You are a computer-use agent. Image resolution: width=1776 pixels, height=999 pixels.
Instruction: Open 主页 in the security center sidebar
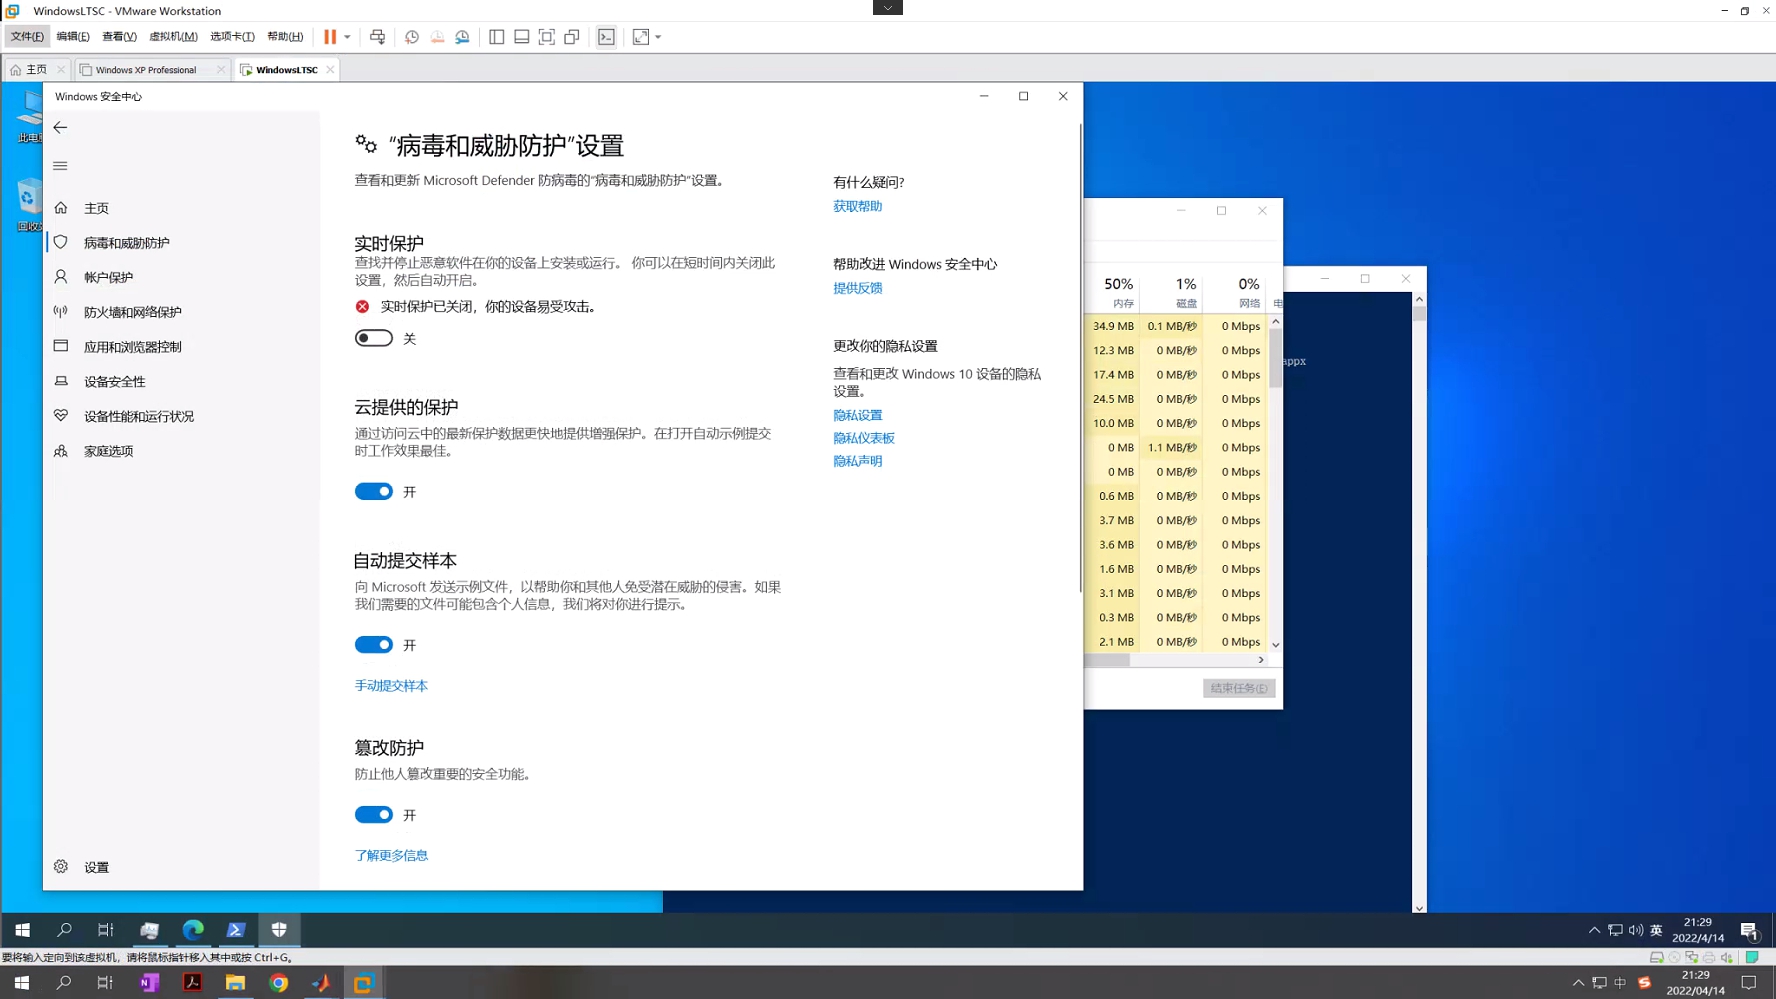[x=180, y=208]
